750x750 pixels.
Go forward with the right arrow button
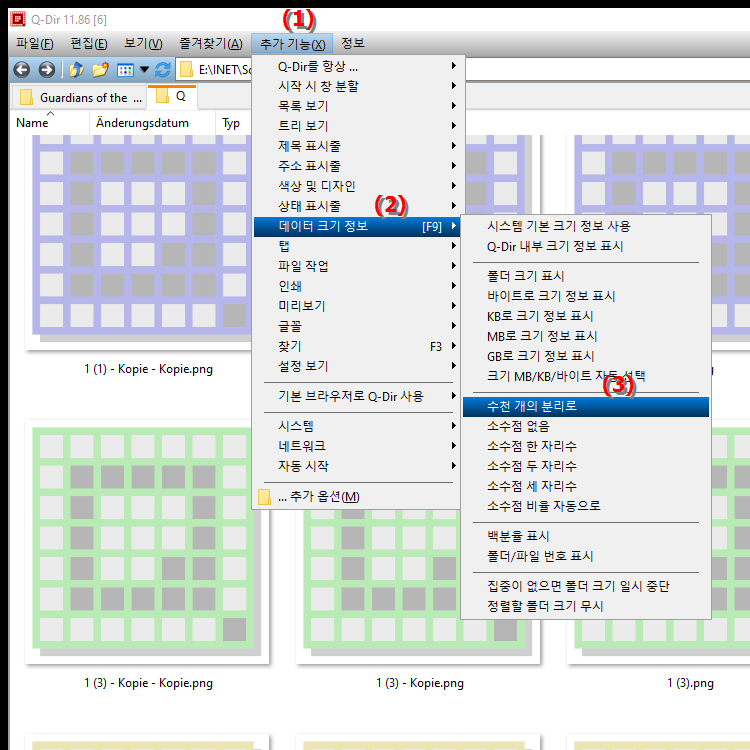(x=47, y=70)
